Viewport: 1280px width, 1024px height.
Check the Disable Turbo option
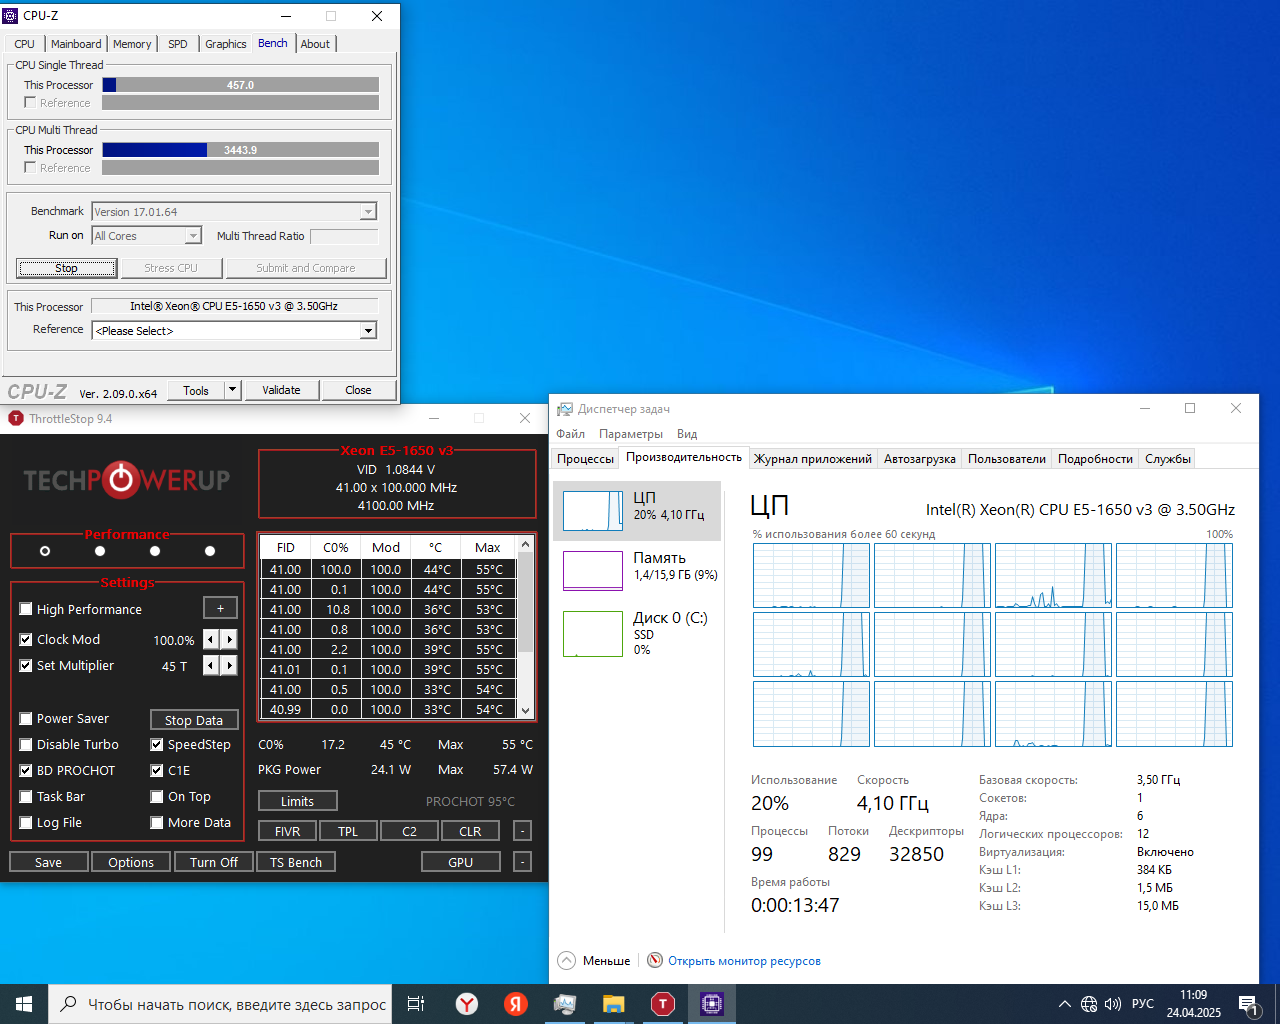pos(26,744)
